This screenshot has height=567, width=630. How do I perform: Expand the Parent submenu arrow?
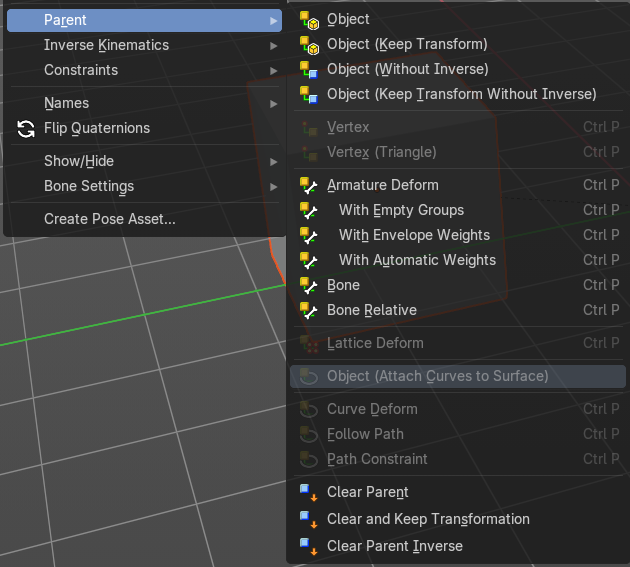pyautogui.click(x=274, y=20)
